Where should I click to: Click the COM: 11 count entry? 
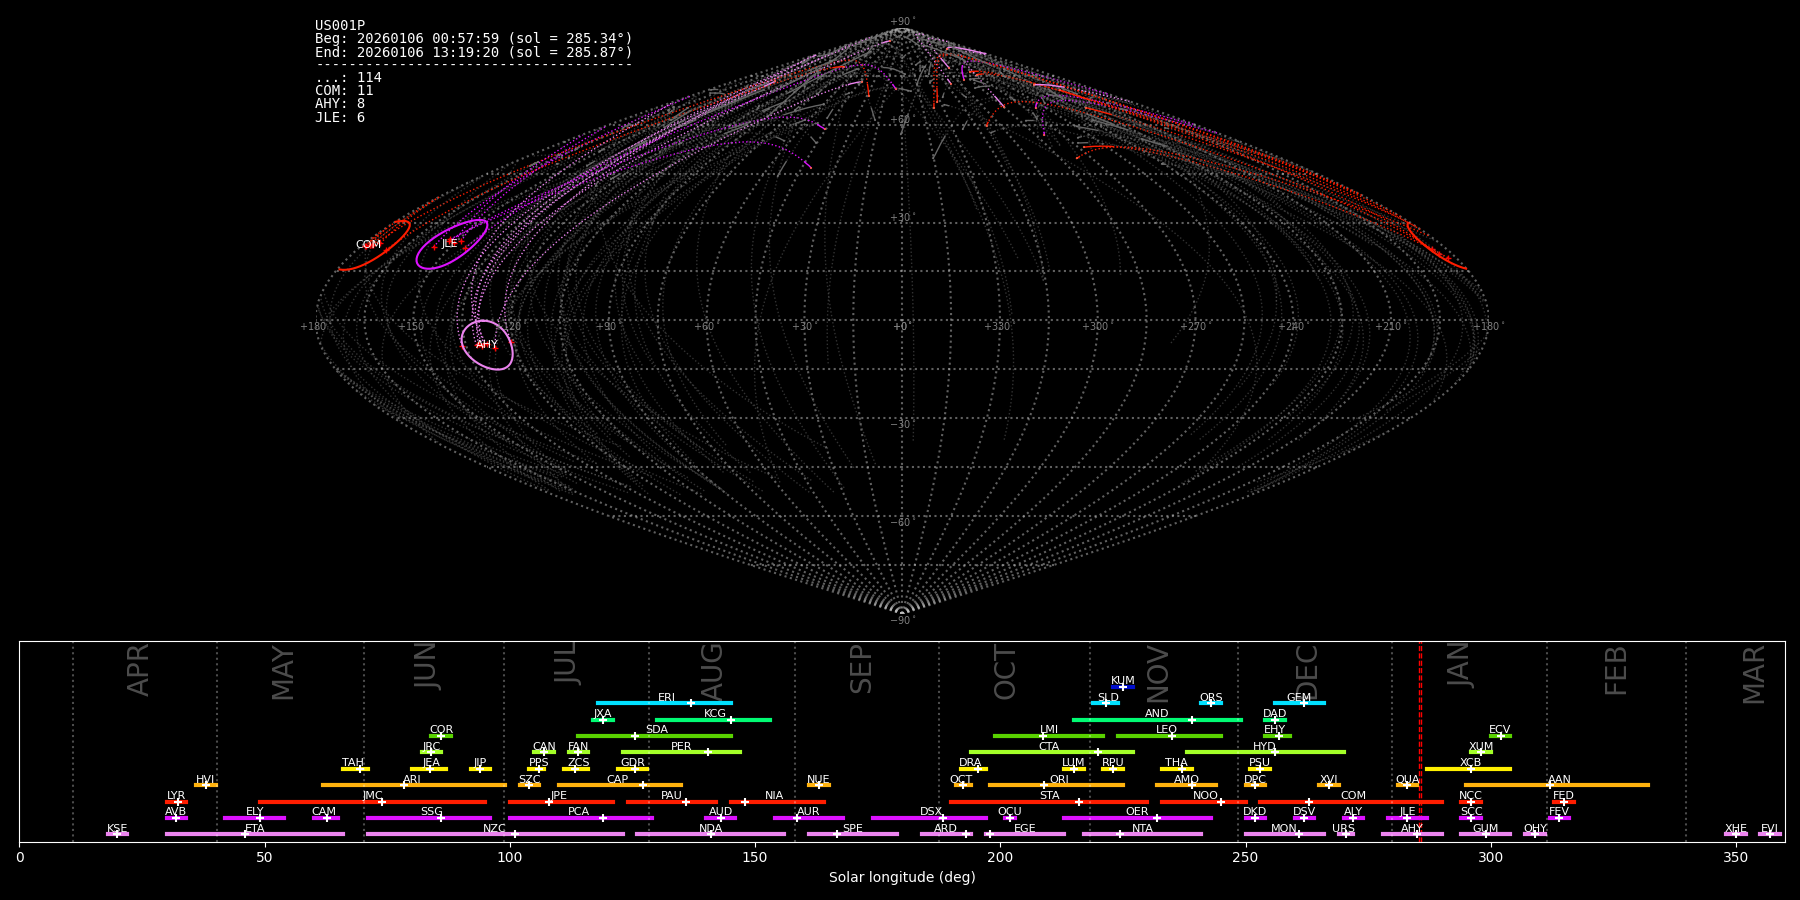tap(344, 91)
